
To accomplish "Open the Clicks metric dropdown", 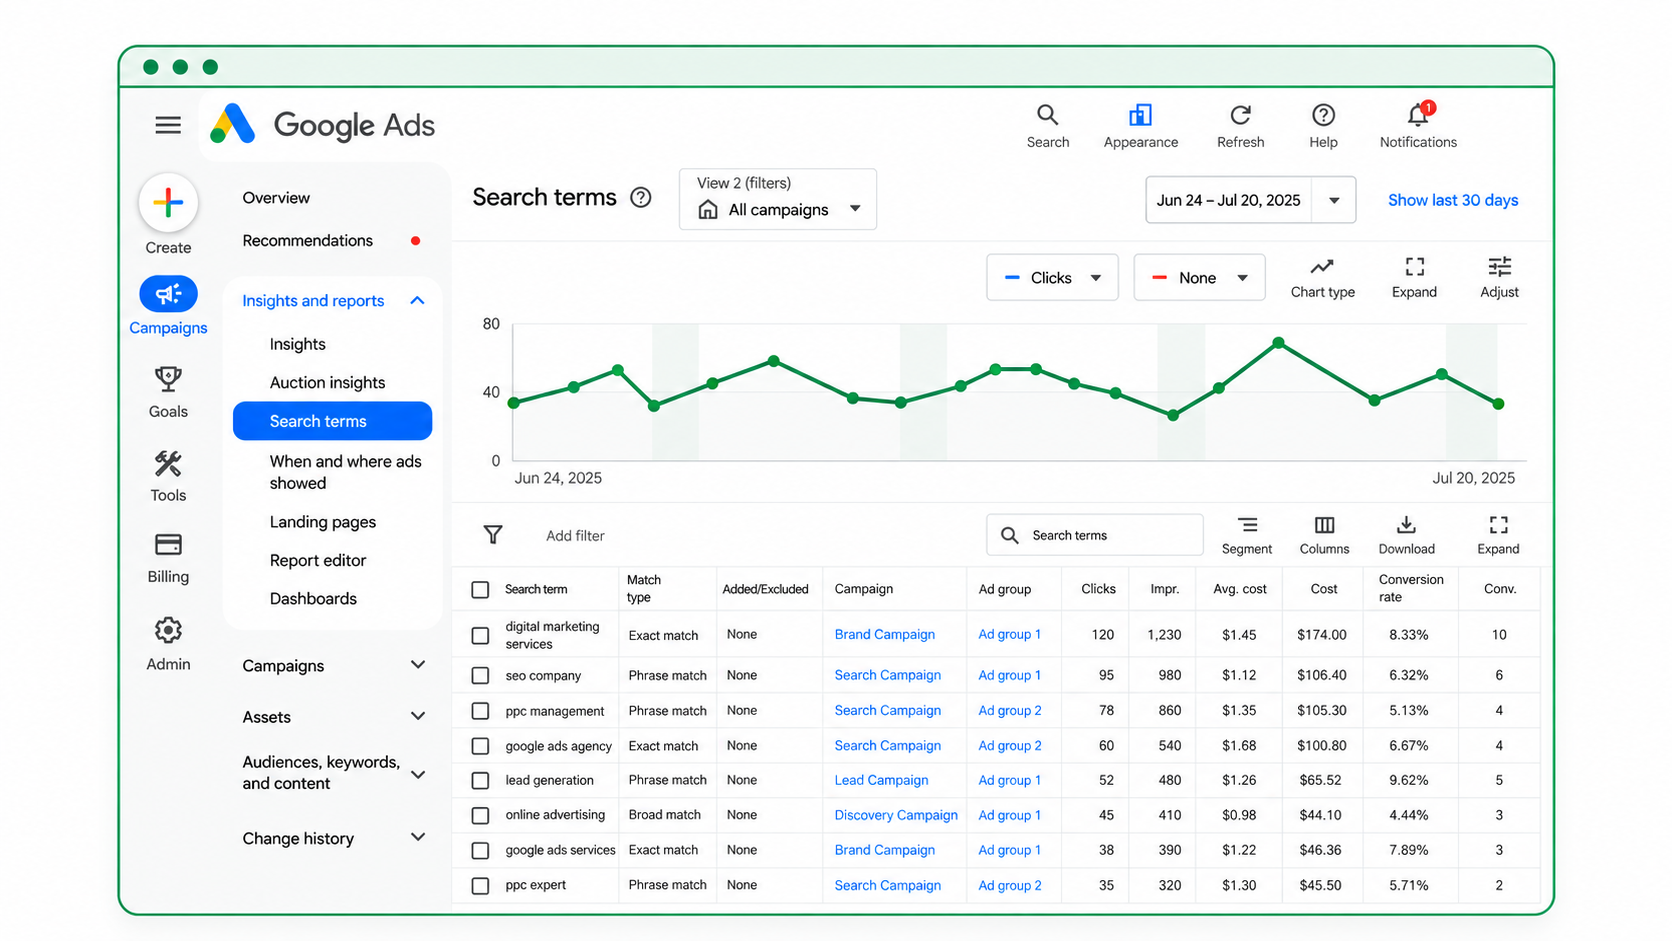I will 1052,277.
